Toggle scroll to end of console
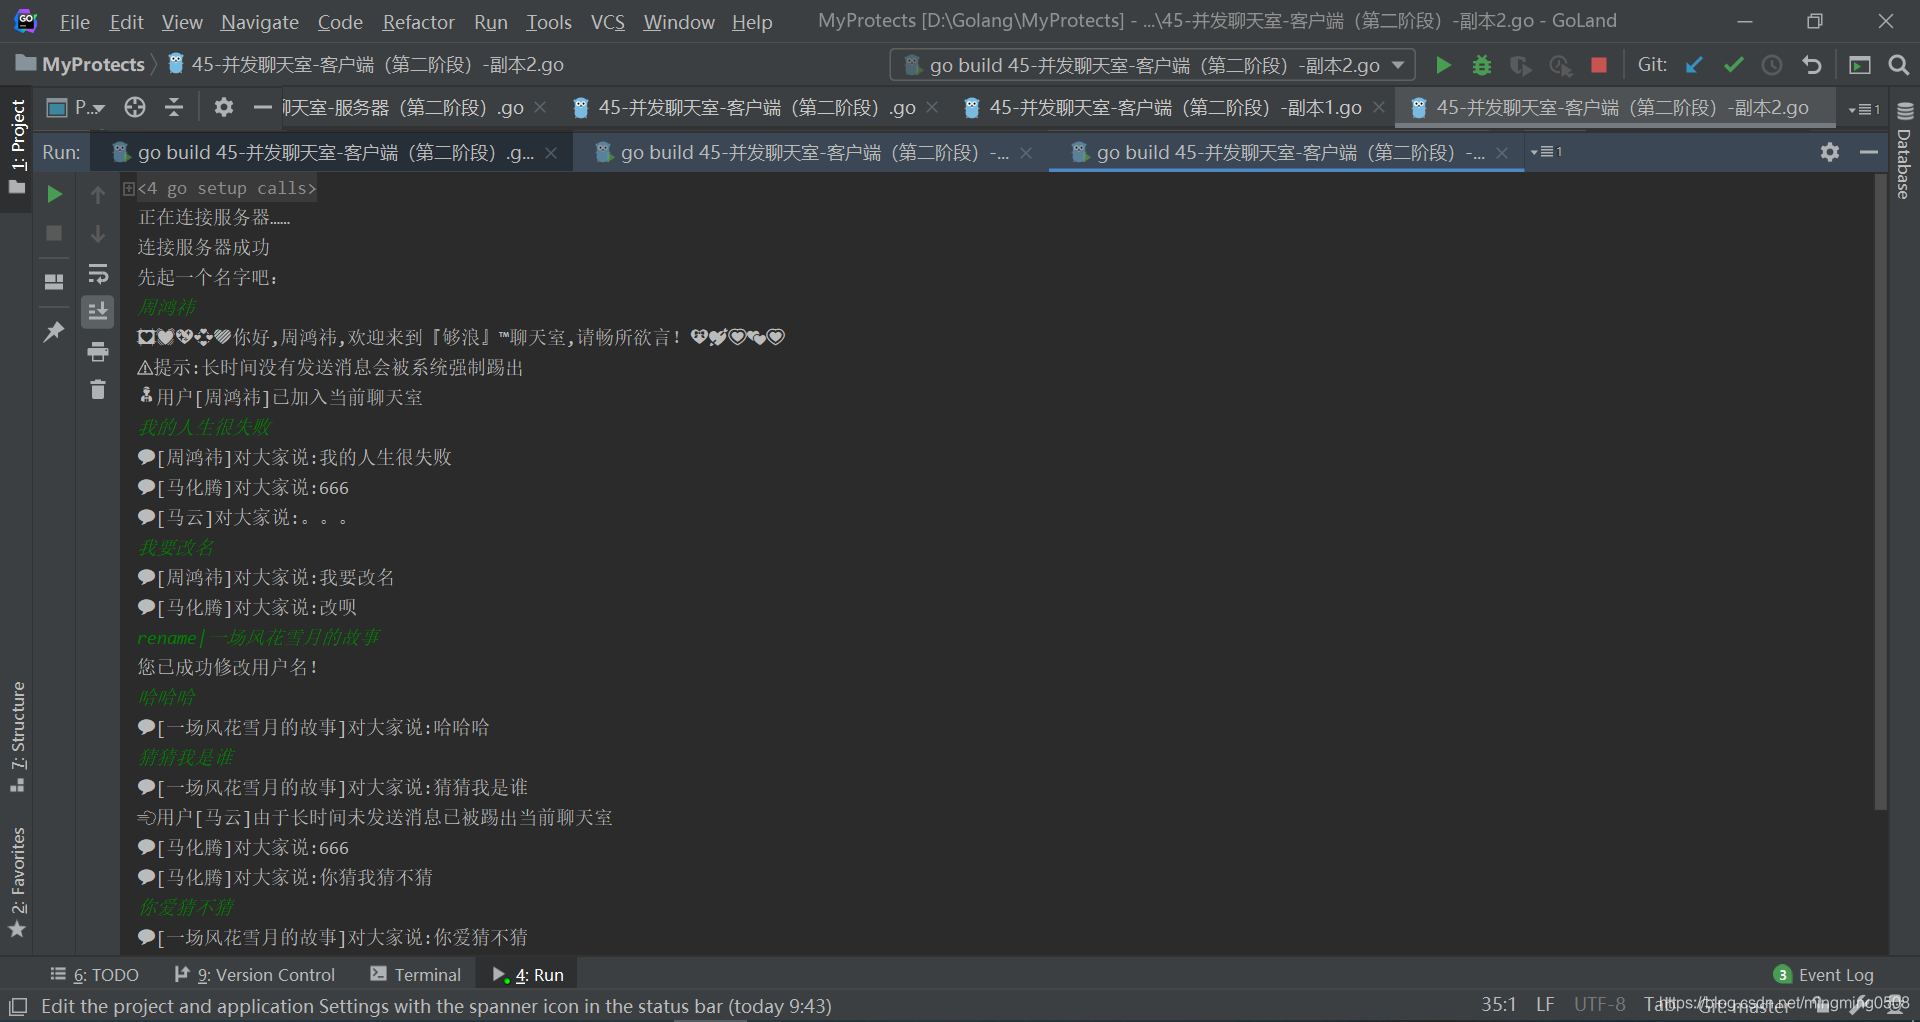 pos(98,312)
